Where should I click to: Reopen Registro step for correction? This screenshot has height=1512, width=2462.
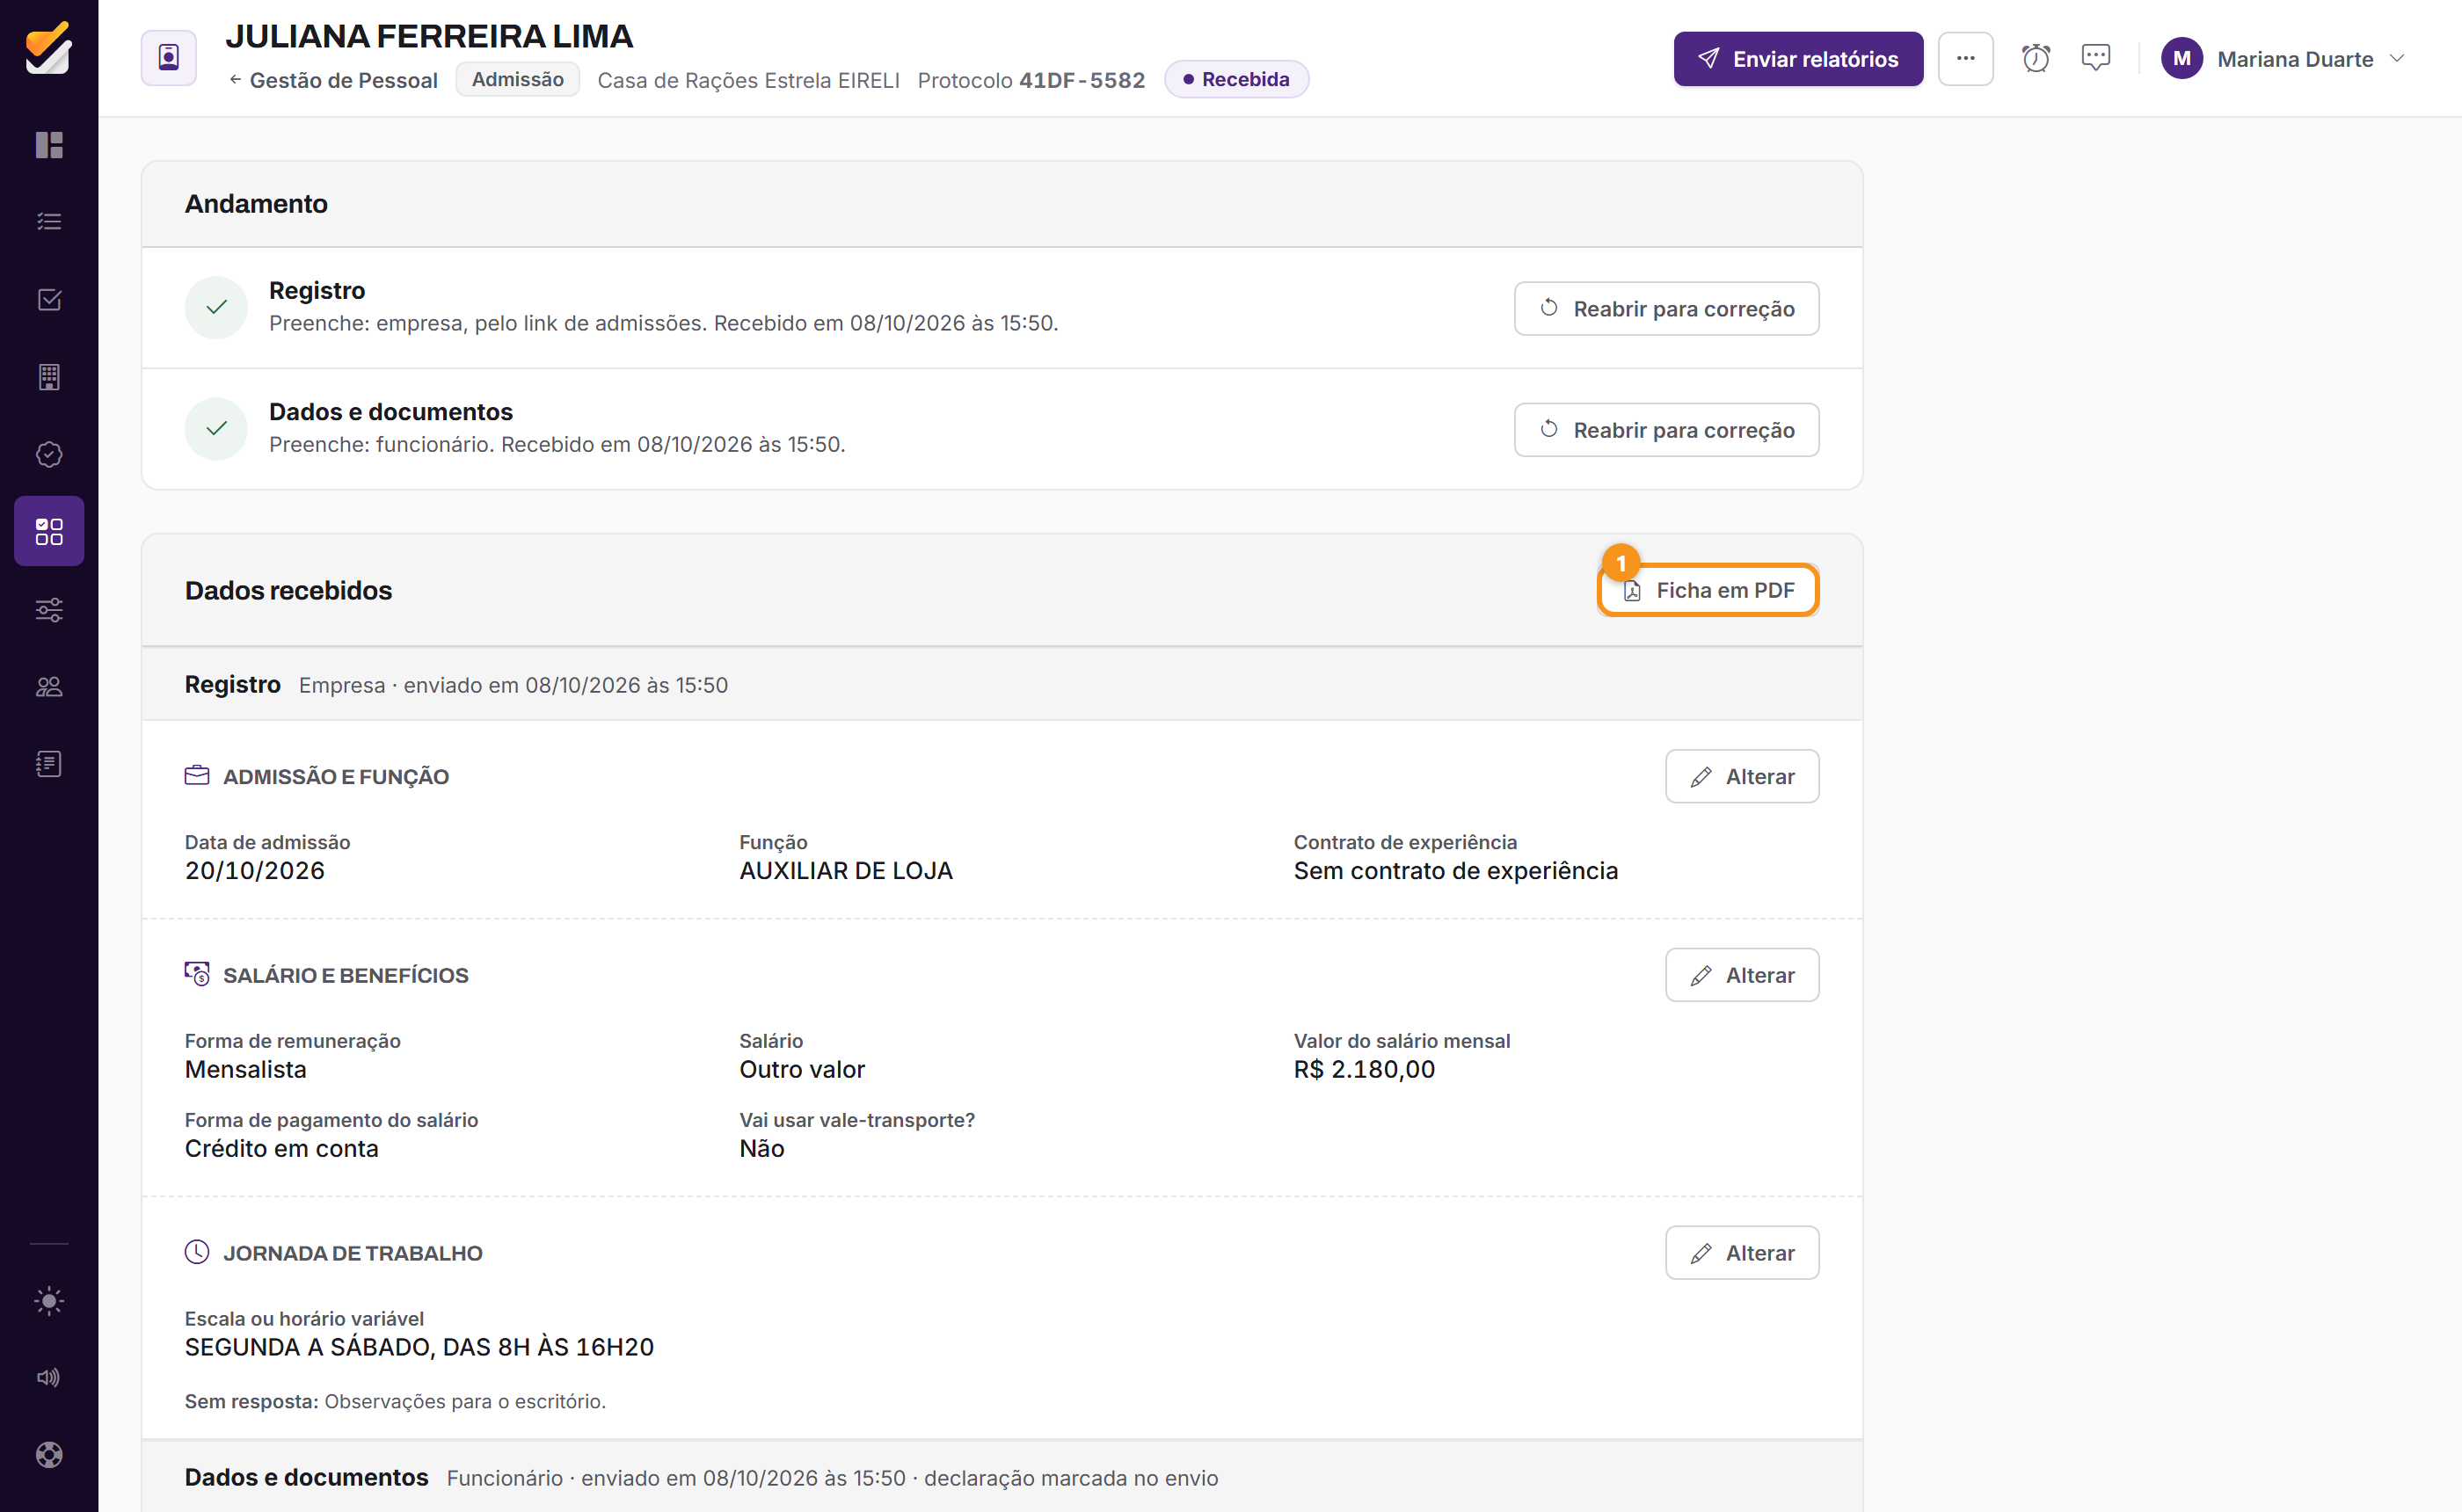(x=1666, y=308)
